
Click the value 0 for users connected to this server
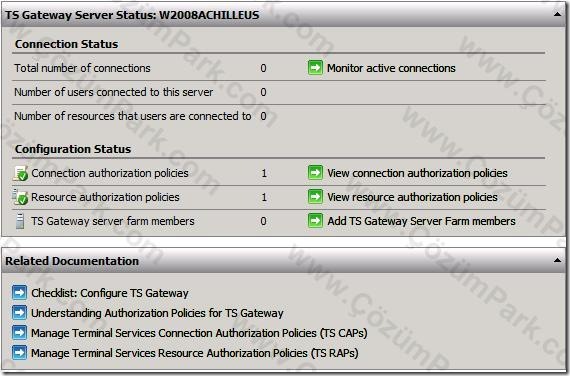(x=263, y=92)
